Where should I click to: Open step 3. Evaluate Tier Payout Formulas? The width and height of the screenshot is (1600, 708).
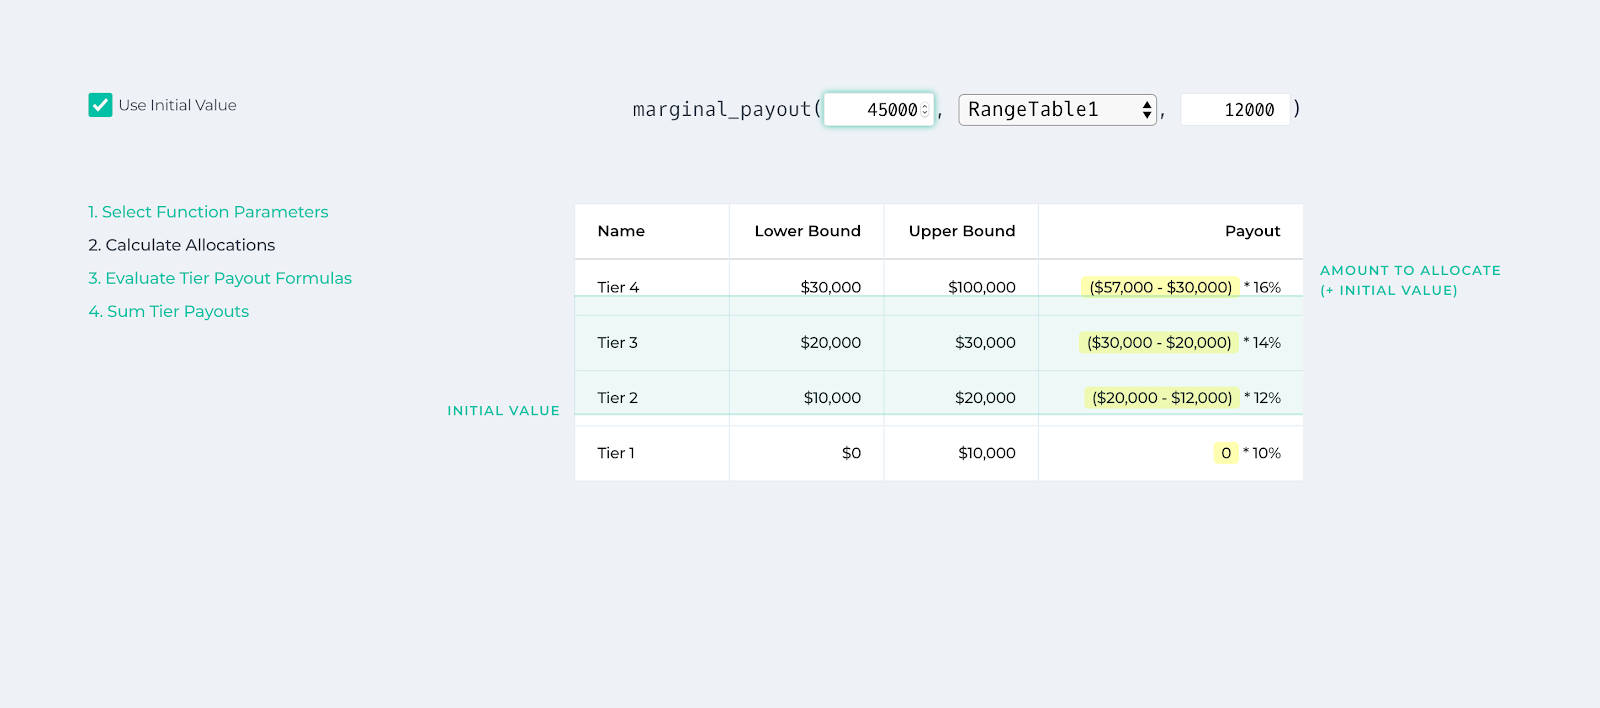(220, 278)
